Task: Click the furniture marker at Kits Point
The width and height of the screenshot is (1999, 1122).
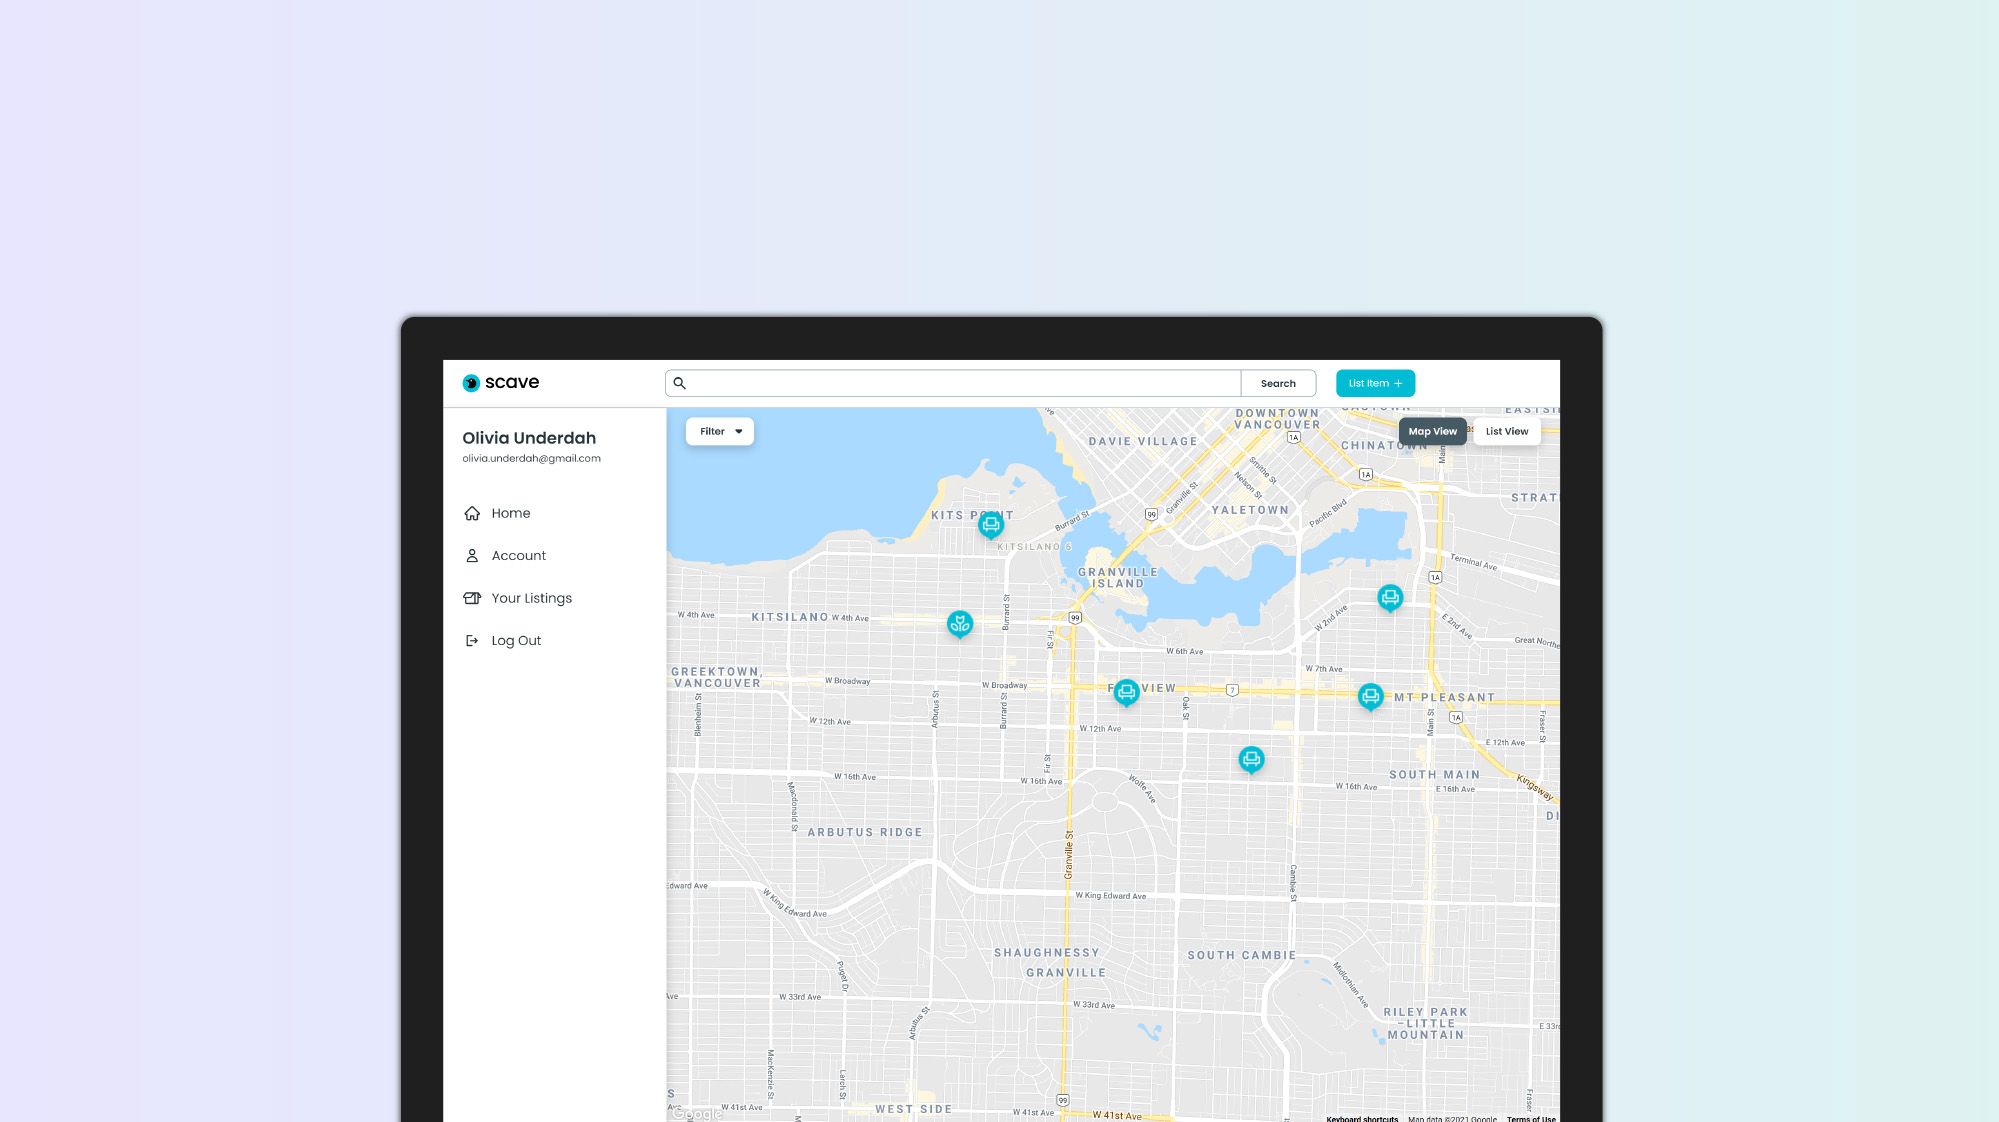Action: click(x=990, y=524)
